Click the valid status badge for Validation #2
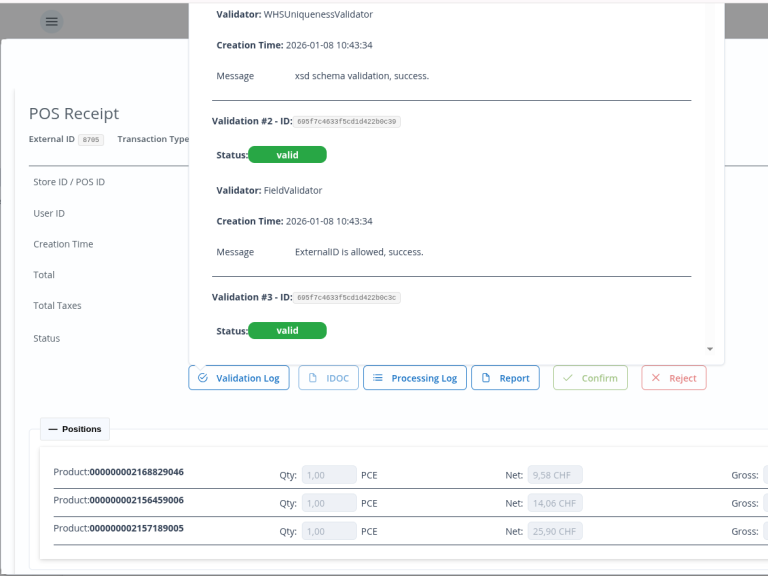Image resolution: width=768 pixels, height=576 pixels. coord(287,155)
